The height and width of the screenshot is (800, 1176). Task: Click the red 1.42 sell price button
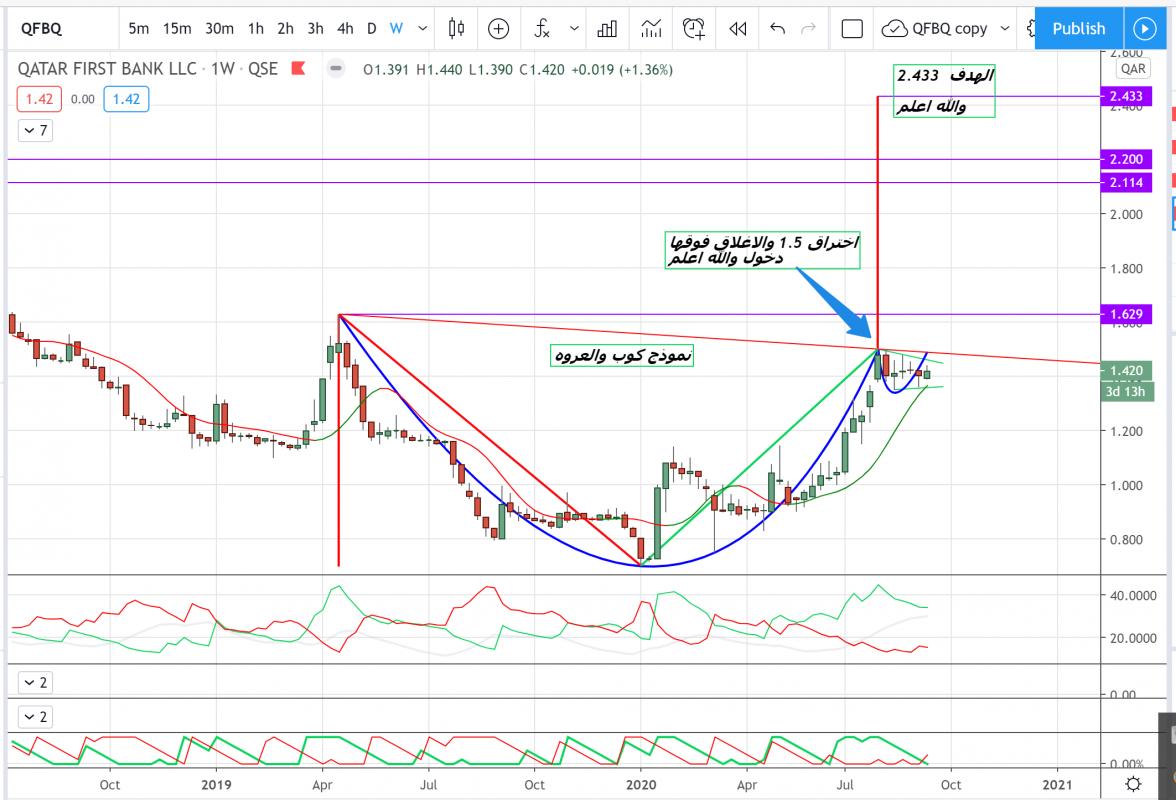(39, 99)
